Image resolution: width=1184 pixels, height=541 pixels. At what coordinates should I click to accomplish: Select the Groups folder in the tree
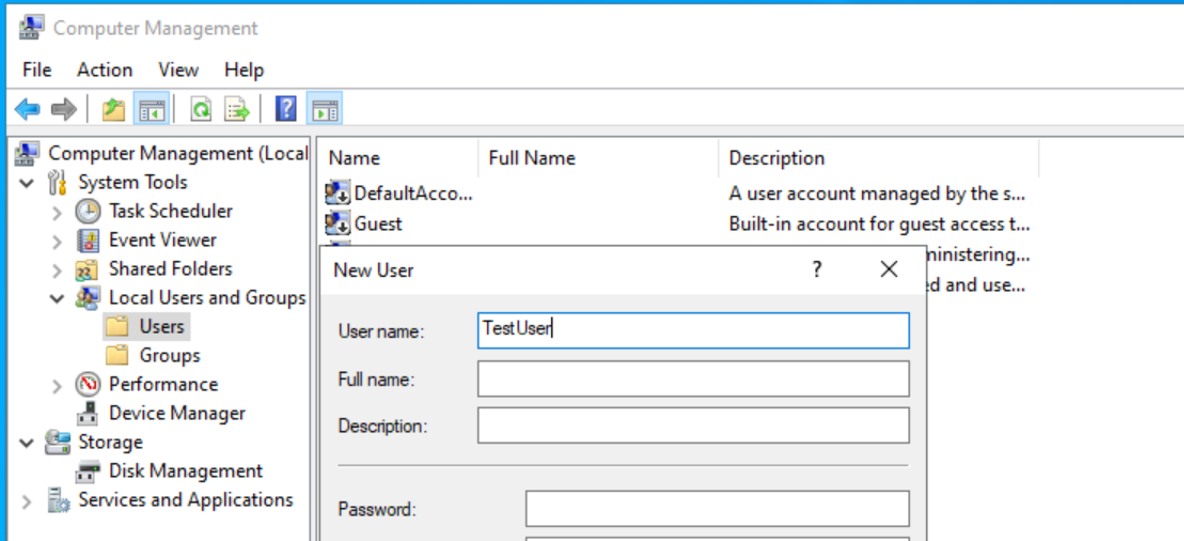click(168, 355)
